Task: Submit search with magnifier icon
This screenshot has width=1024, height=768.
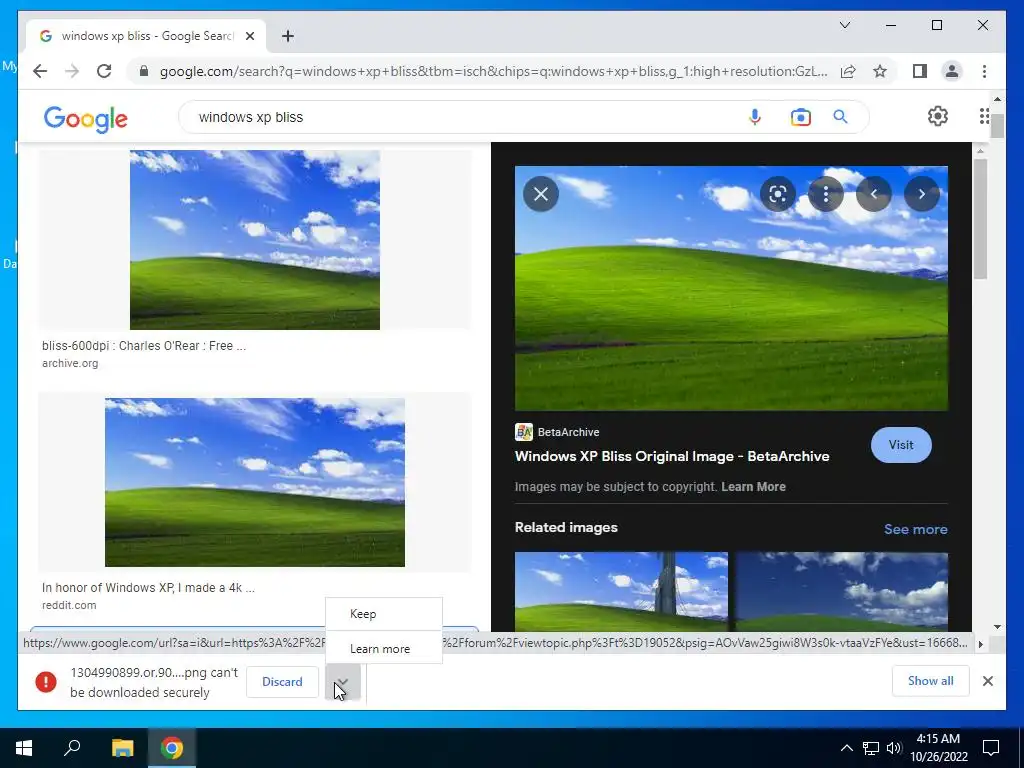Action: (x=840, y=117)
